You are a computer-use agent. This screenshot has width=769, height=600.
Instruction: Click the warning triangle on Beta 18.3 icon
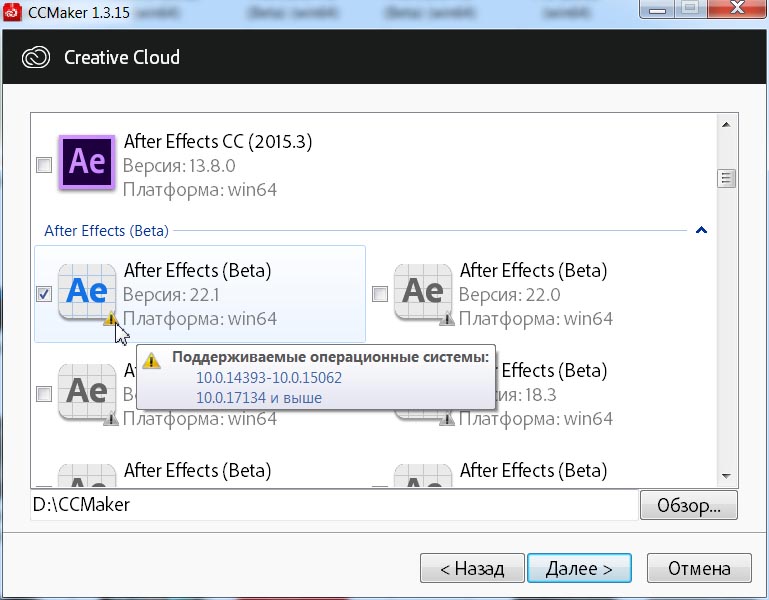447,418
